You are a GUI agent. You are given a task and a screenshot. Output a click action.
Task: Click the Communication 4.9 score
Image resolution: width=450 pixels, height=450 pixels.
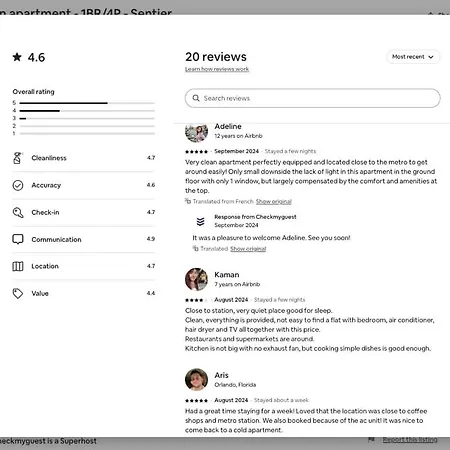coord(151,239)
